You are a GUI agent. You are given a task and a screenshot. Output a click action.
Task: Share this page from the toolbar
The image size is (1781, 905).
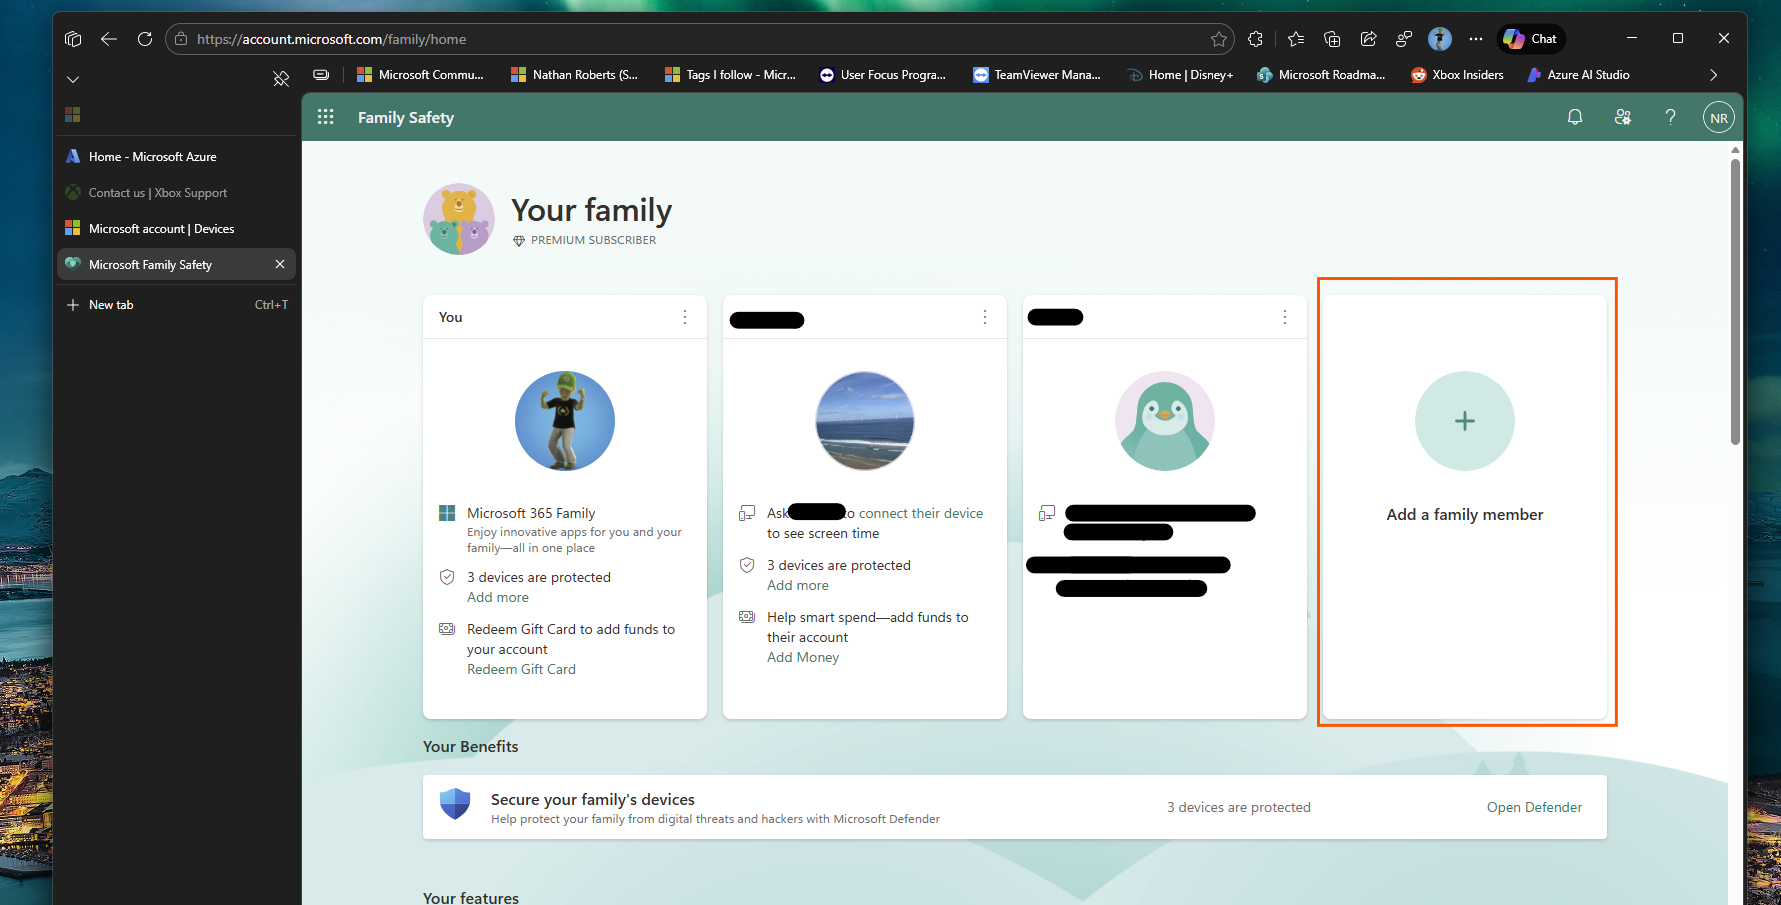1368,39
